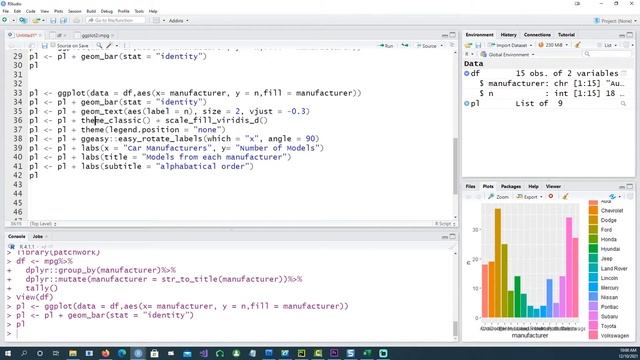640x360 pixels.
Task: Open an existing file via folder icon
Action: coord(36,20)
